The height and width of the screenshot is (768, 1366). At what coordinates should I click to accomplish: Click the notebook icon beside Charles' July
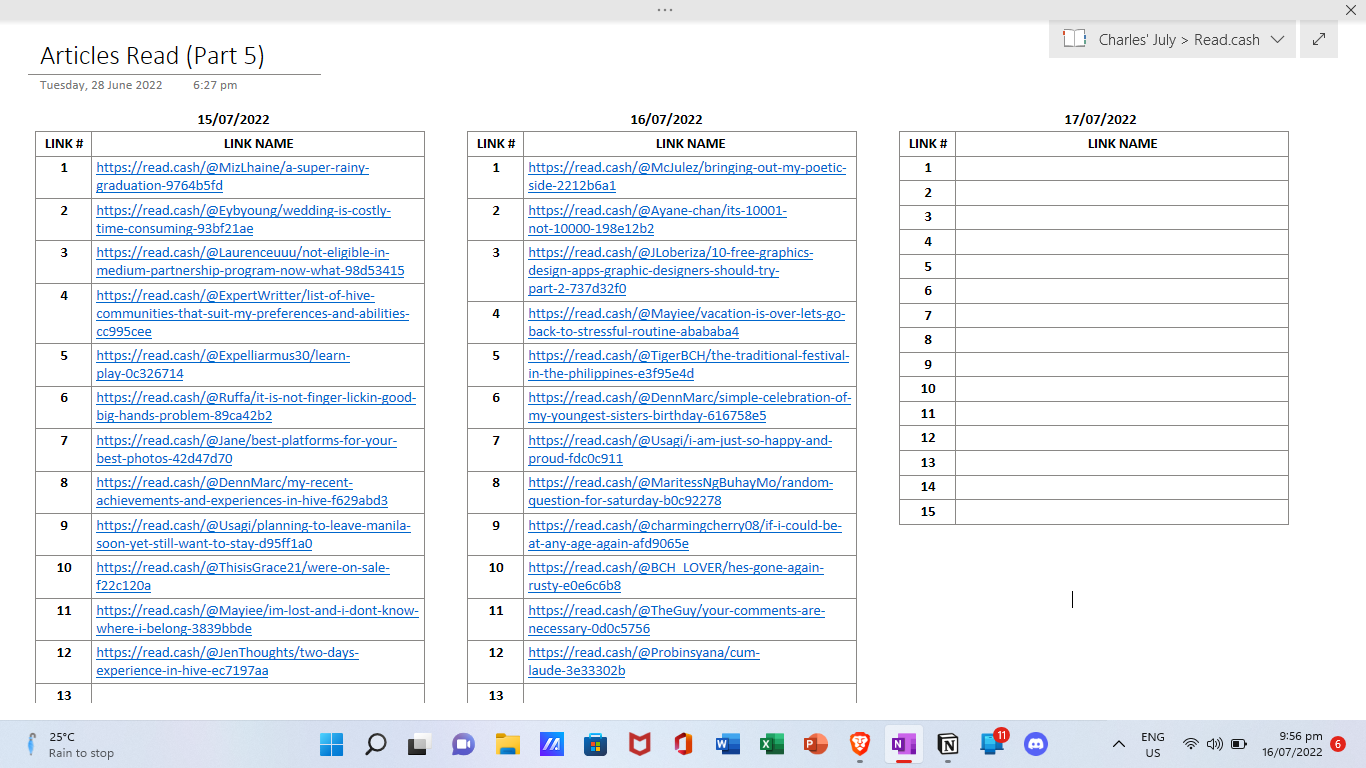(1074, 39)
